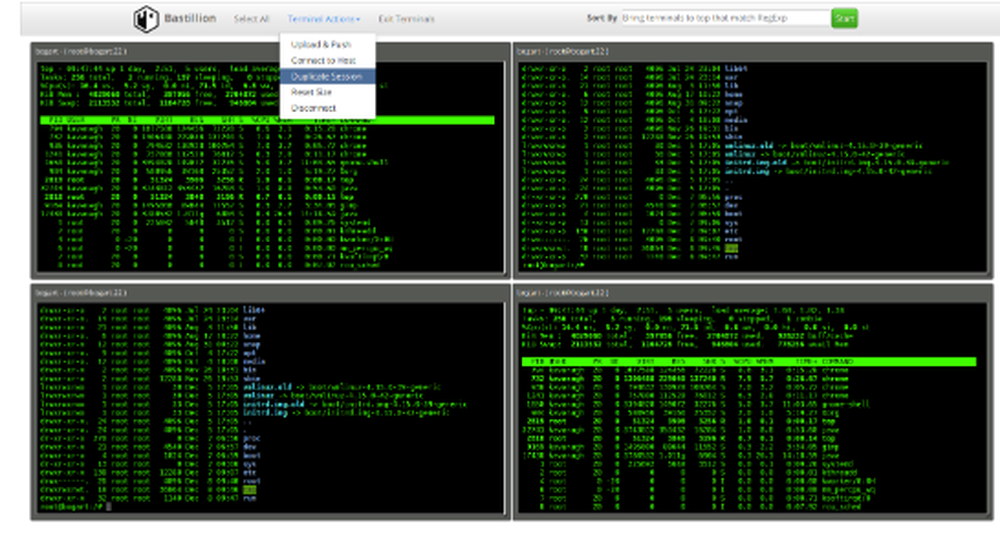The height and width of the screenshot is (542, 1000).
Task: Select Duplicate Session menu entry
Action: pyautogui.click(x=327, y=77)
